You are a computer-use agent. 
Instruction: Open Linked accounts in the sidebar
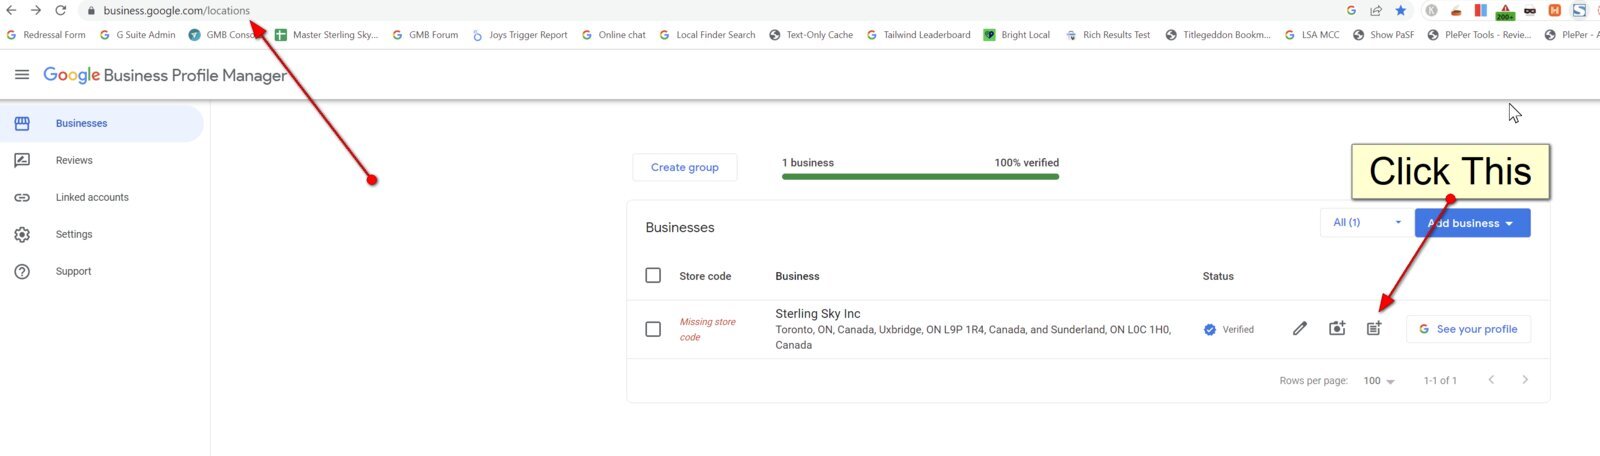coord(101,198)
